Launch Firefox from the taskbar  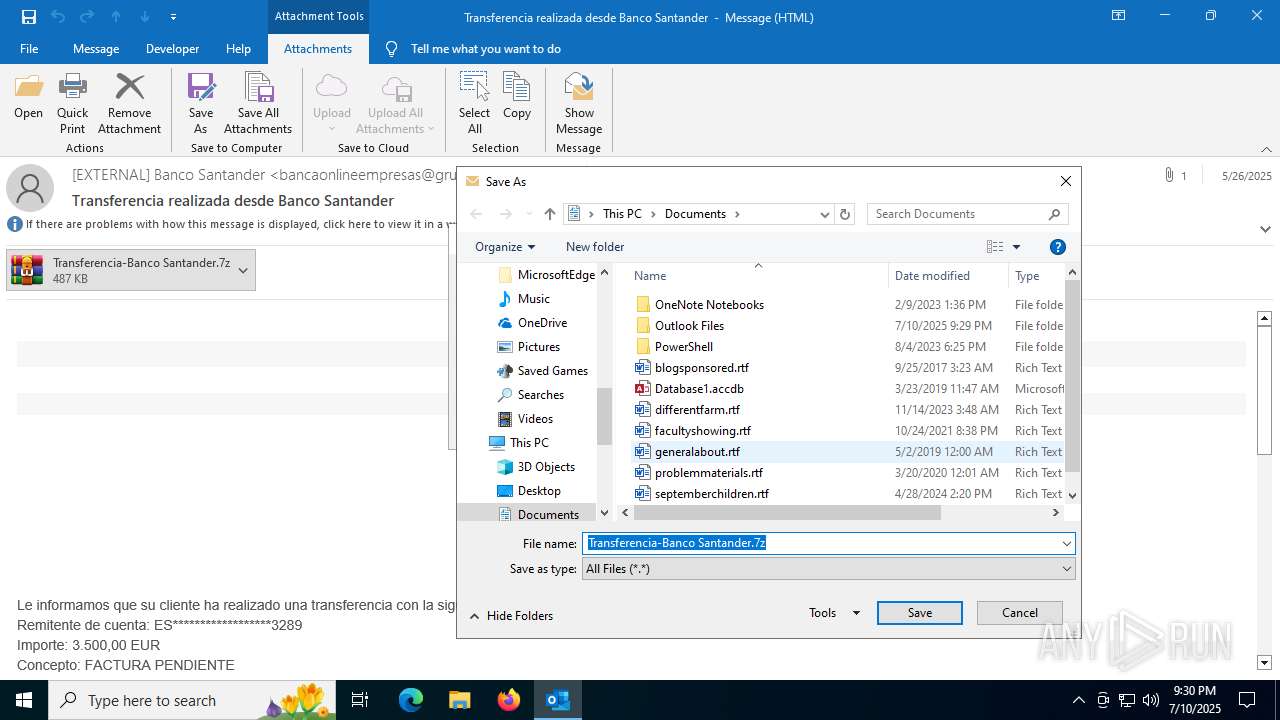509,700
